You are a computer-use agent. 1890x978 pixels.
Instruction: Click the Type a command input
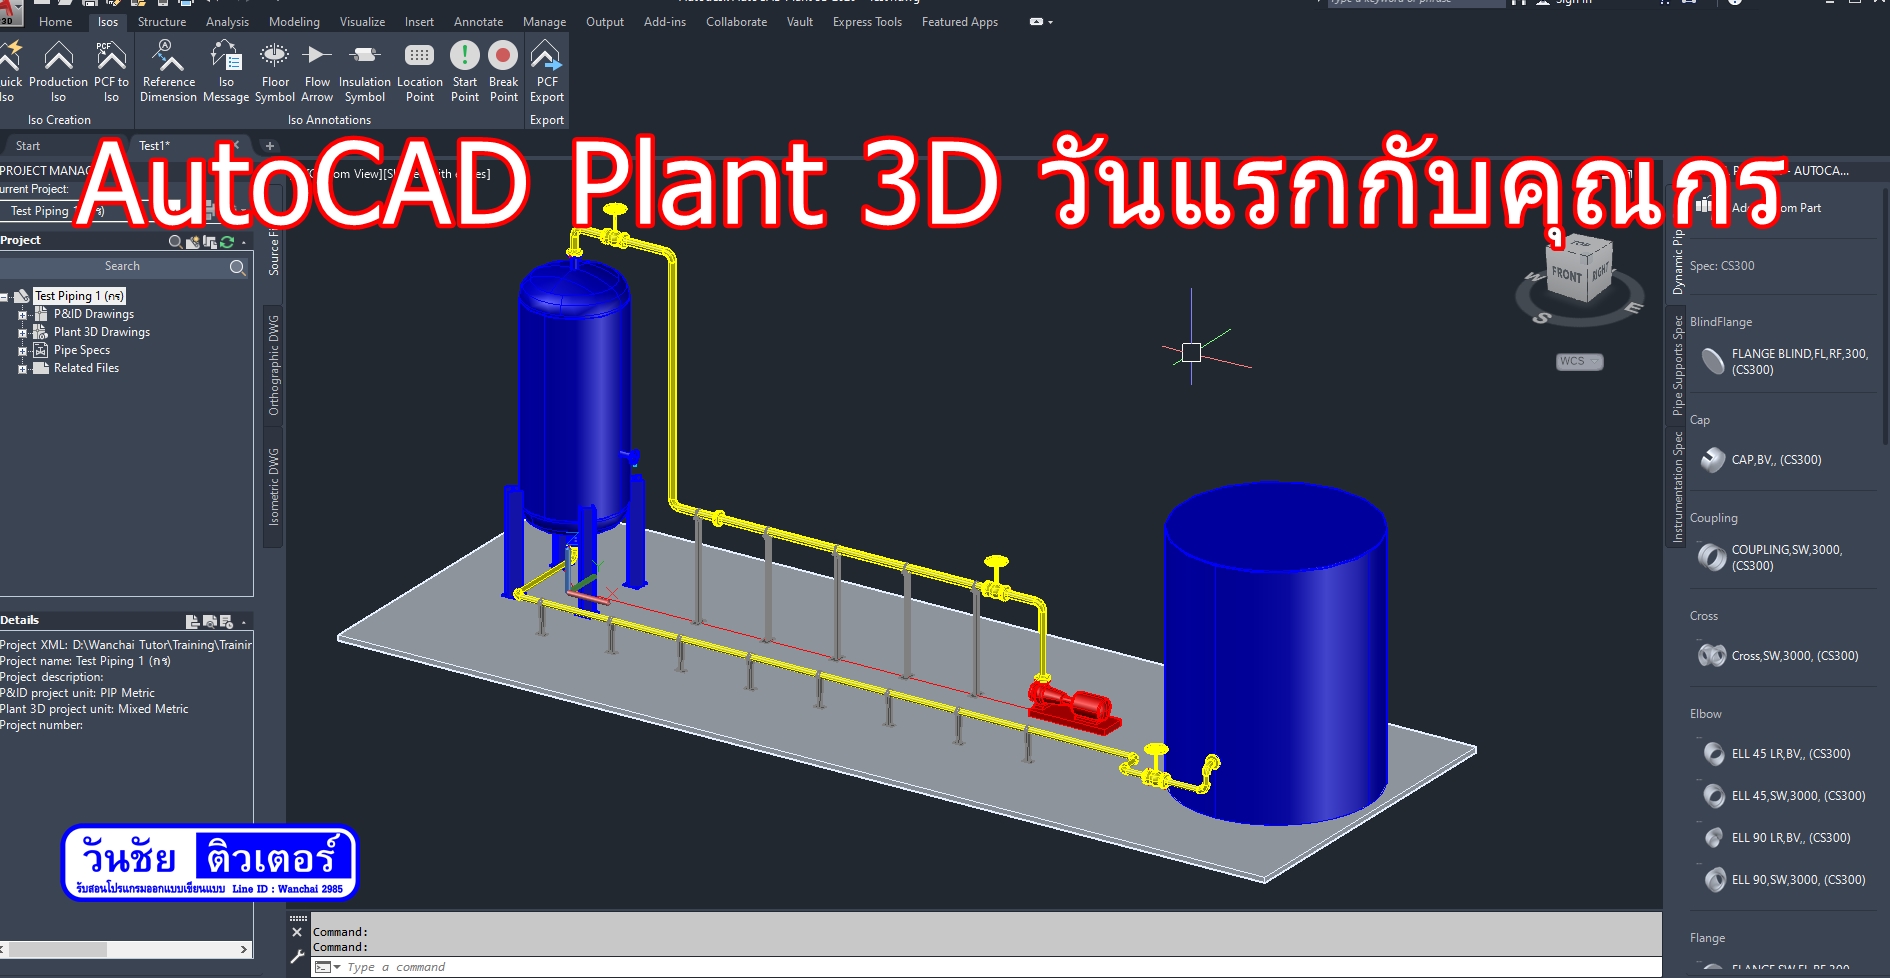985,967
